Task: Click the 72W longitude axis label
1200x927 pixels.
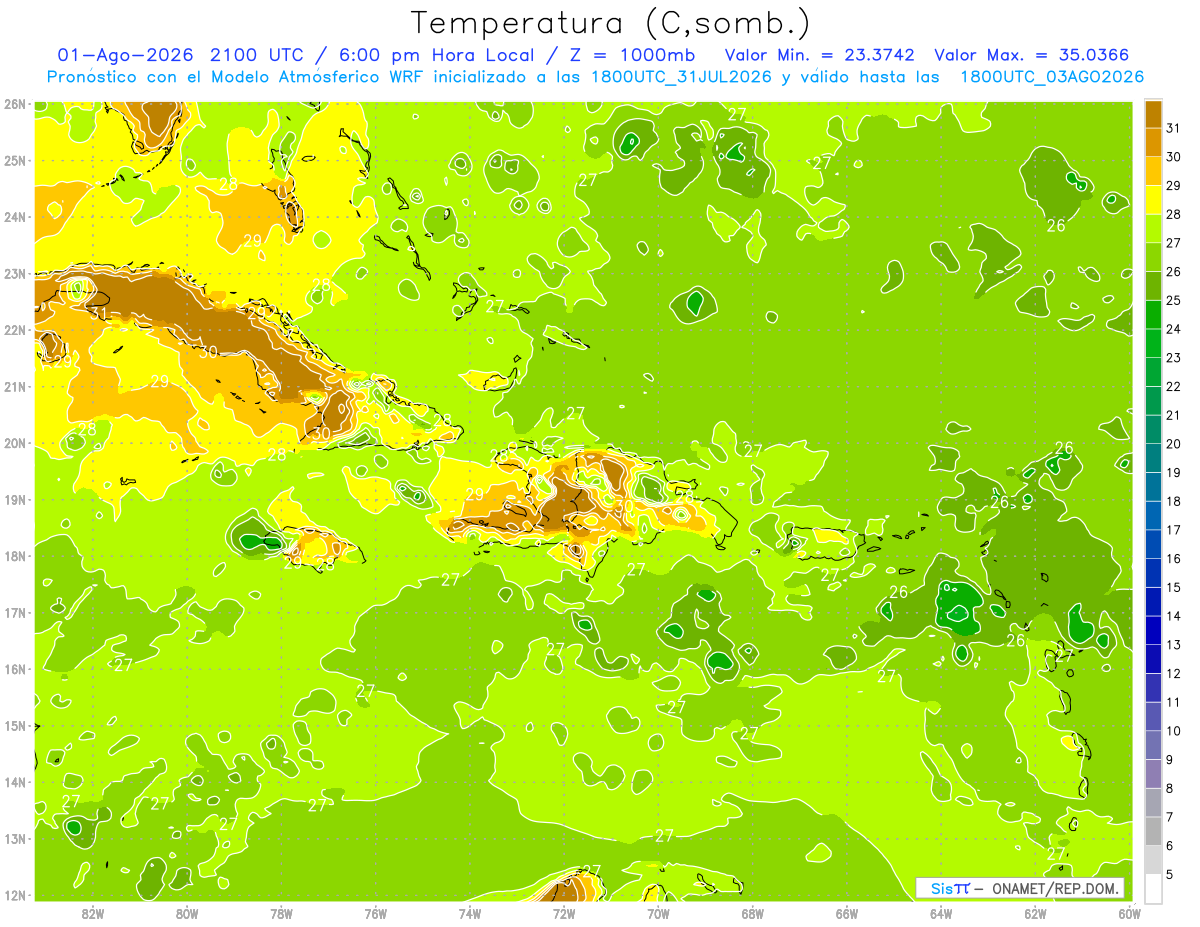Action: pos(564,913)
